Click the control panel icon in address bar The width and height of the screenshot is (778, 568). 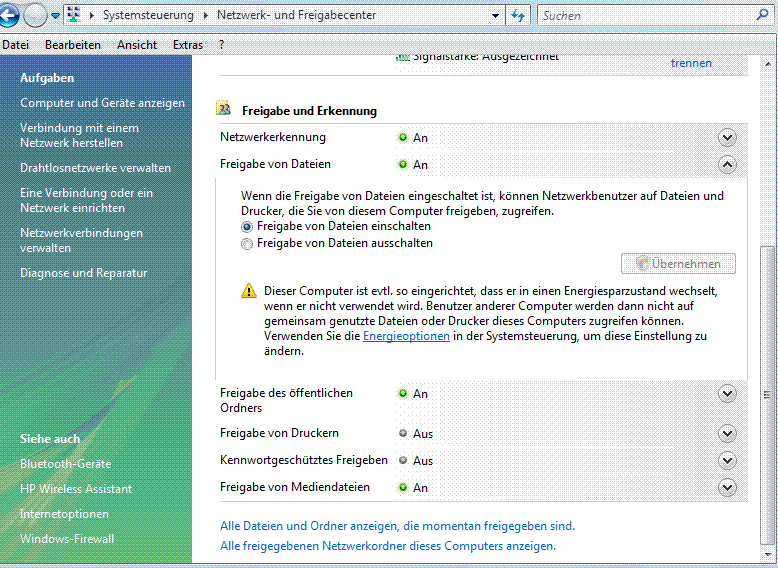click(76, 16)
